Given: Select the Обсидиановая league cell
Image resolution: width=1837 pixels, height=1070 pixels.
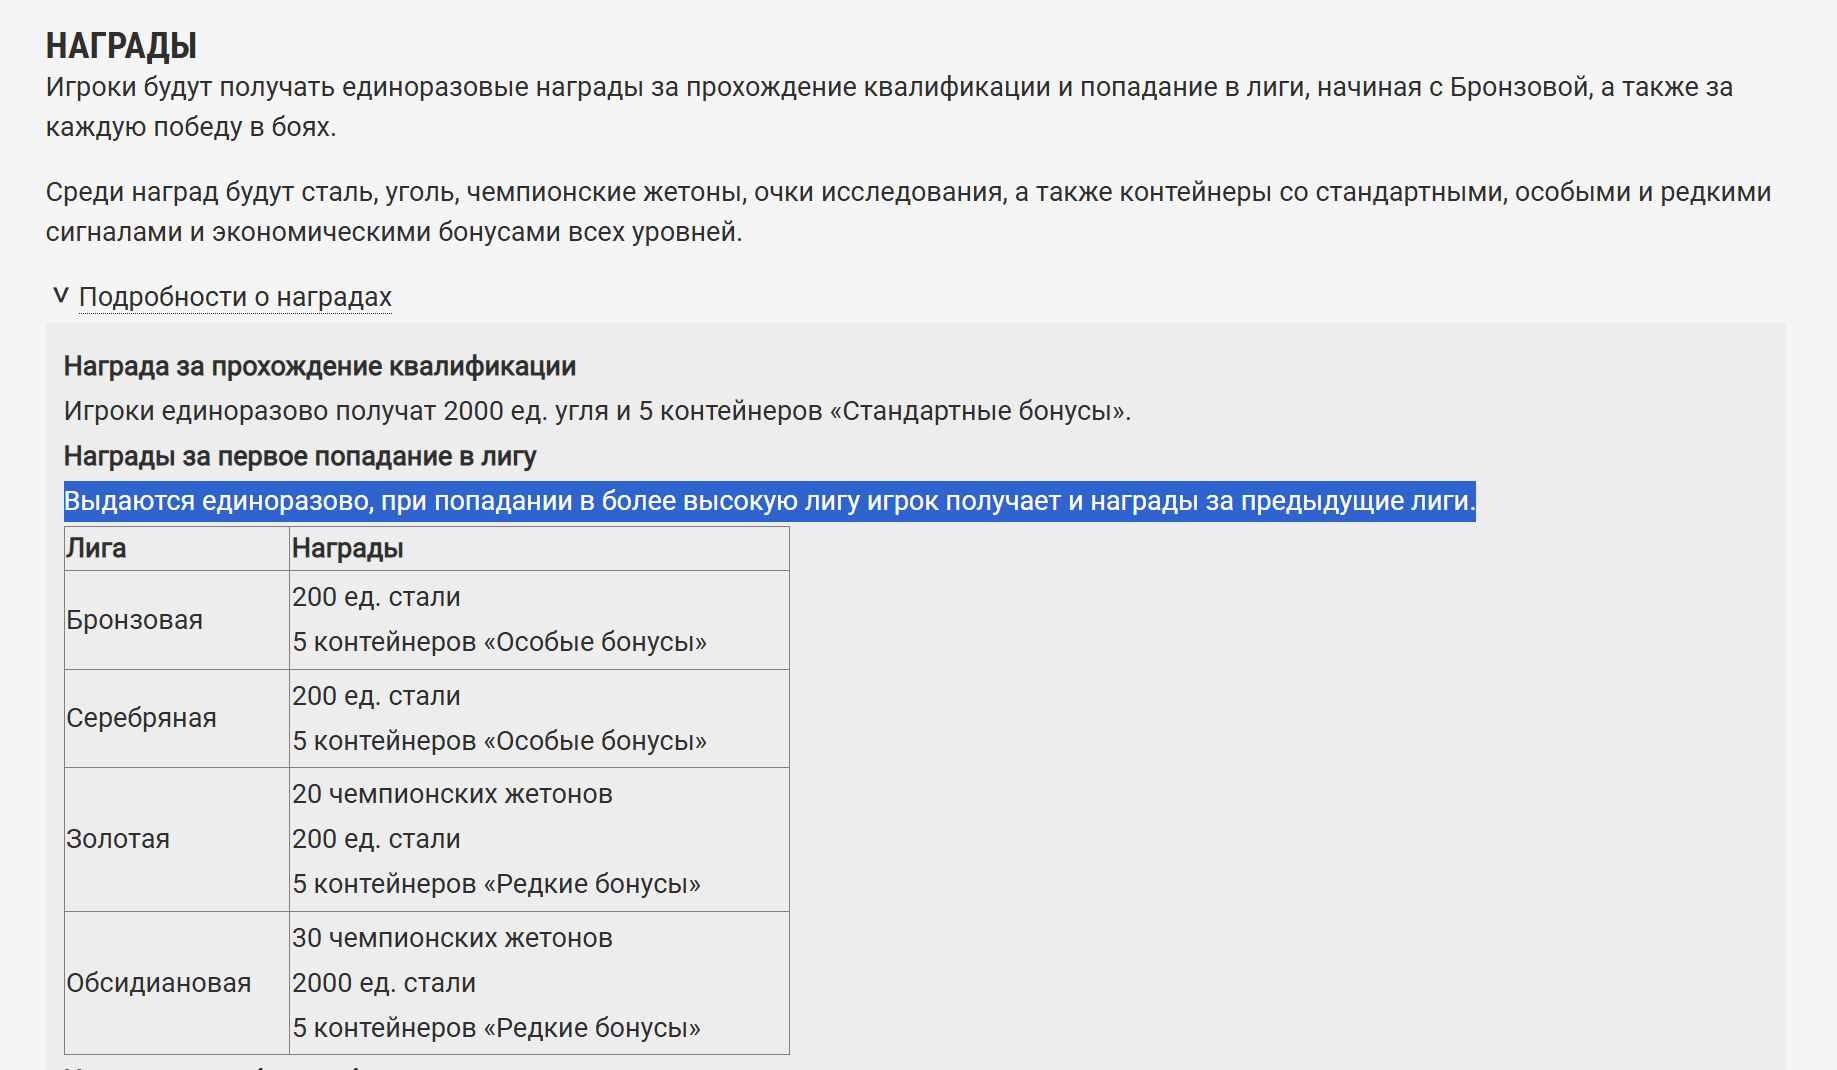Looking at the screenshot, I should [158, 983].
